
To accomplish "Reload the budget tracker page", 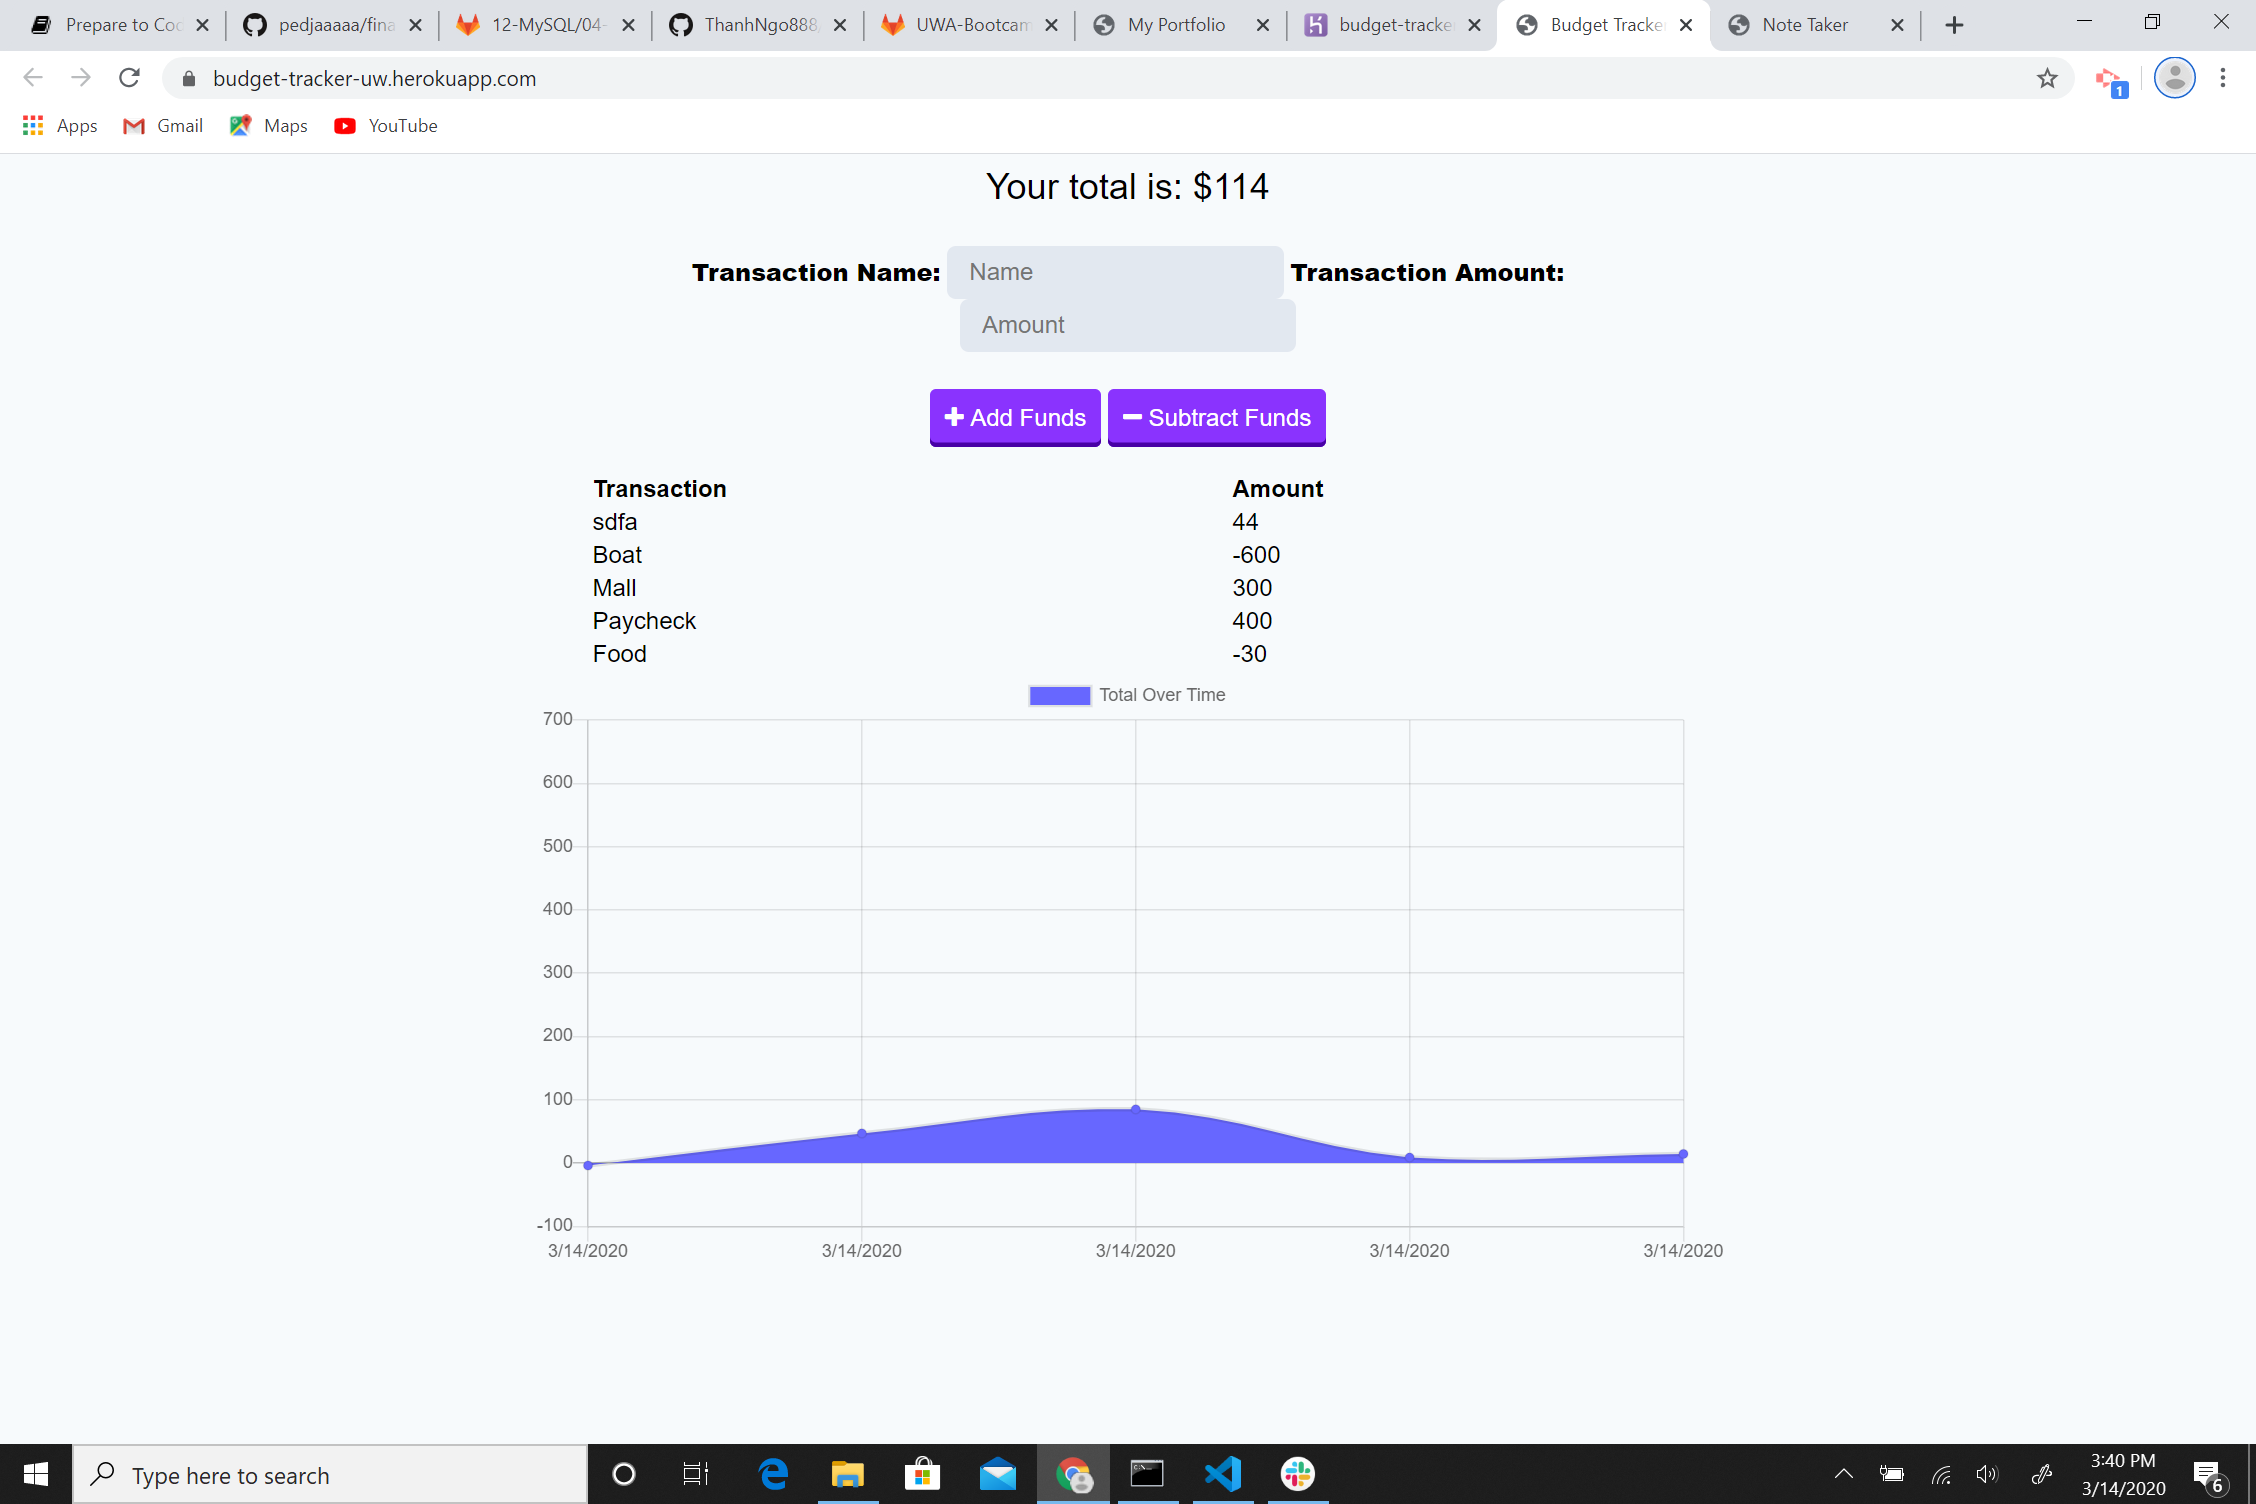I will (x=129, y=77).
